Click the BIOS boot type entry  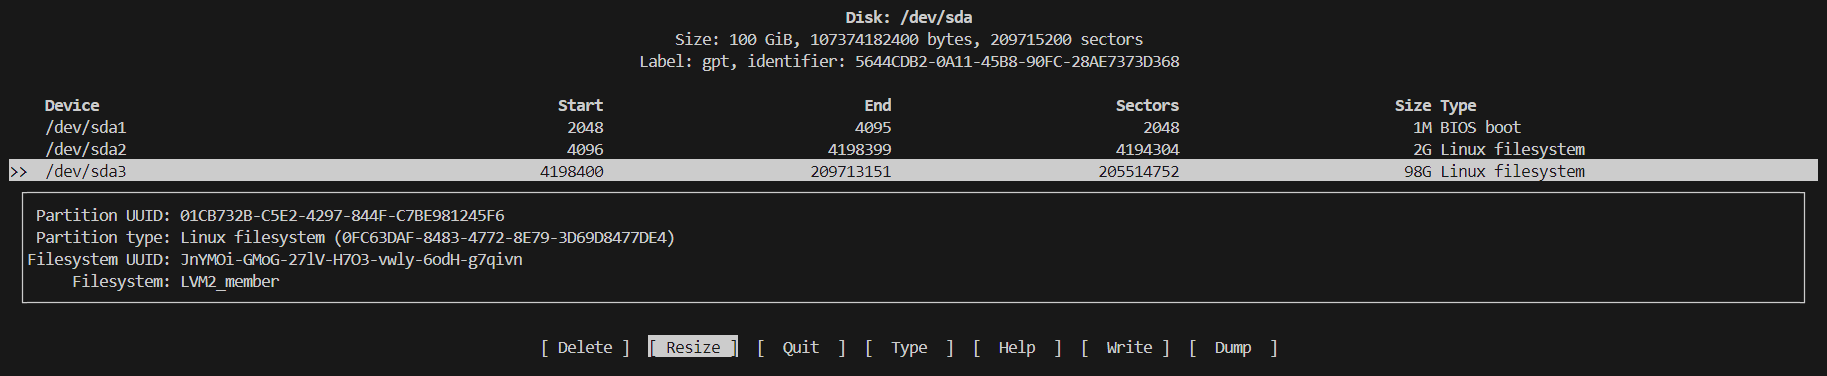(x=1480, y=127)
